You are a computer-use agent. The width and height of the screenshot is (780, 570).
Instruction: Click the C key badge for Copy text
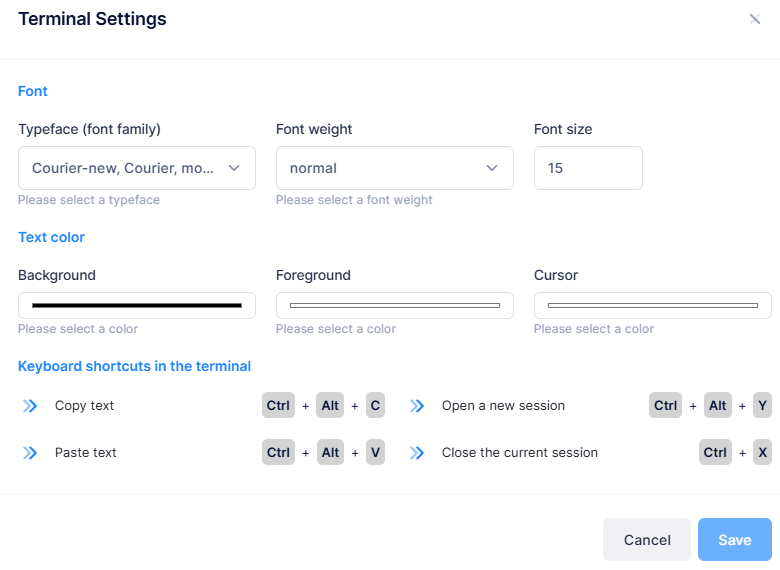pos(375,405)
